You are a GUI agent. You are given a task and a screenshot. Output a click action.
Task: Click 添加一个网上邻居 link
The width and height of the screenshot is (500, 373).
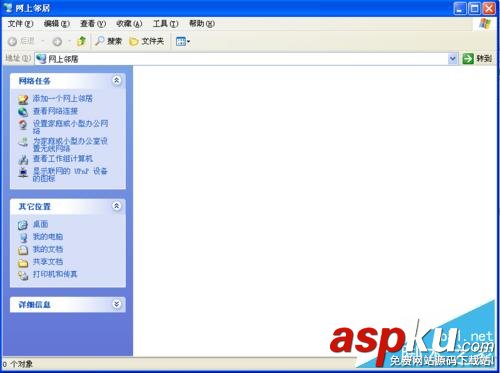click(x=63, y=98)
